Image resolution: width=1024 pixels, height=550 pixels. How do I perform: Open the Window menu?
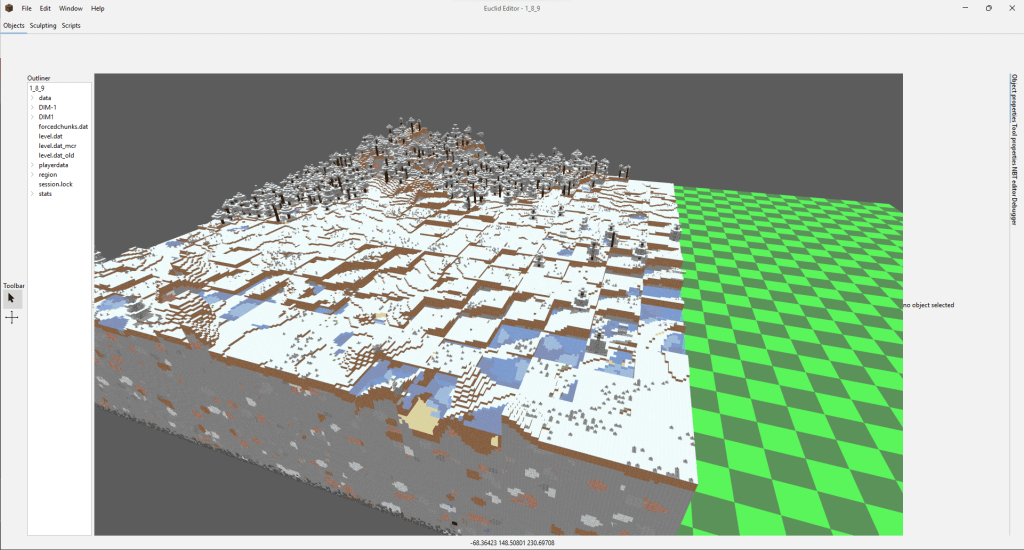coord(71,8)
